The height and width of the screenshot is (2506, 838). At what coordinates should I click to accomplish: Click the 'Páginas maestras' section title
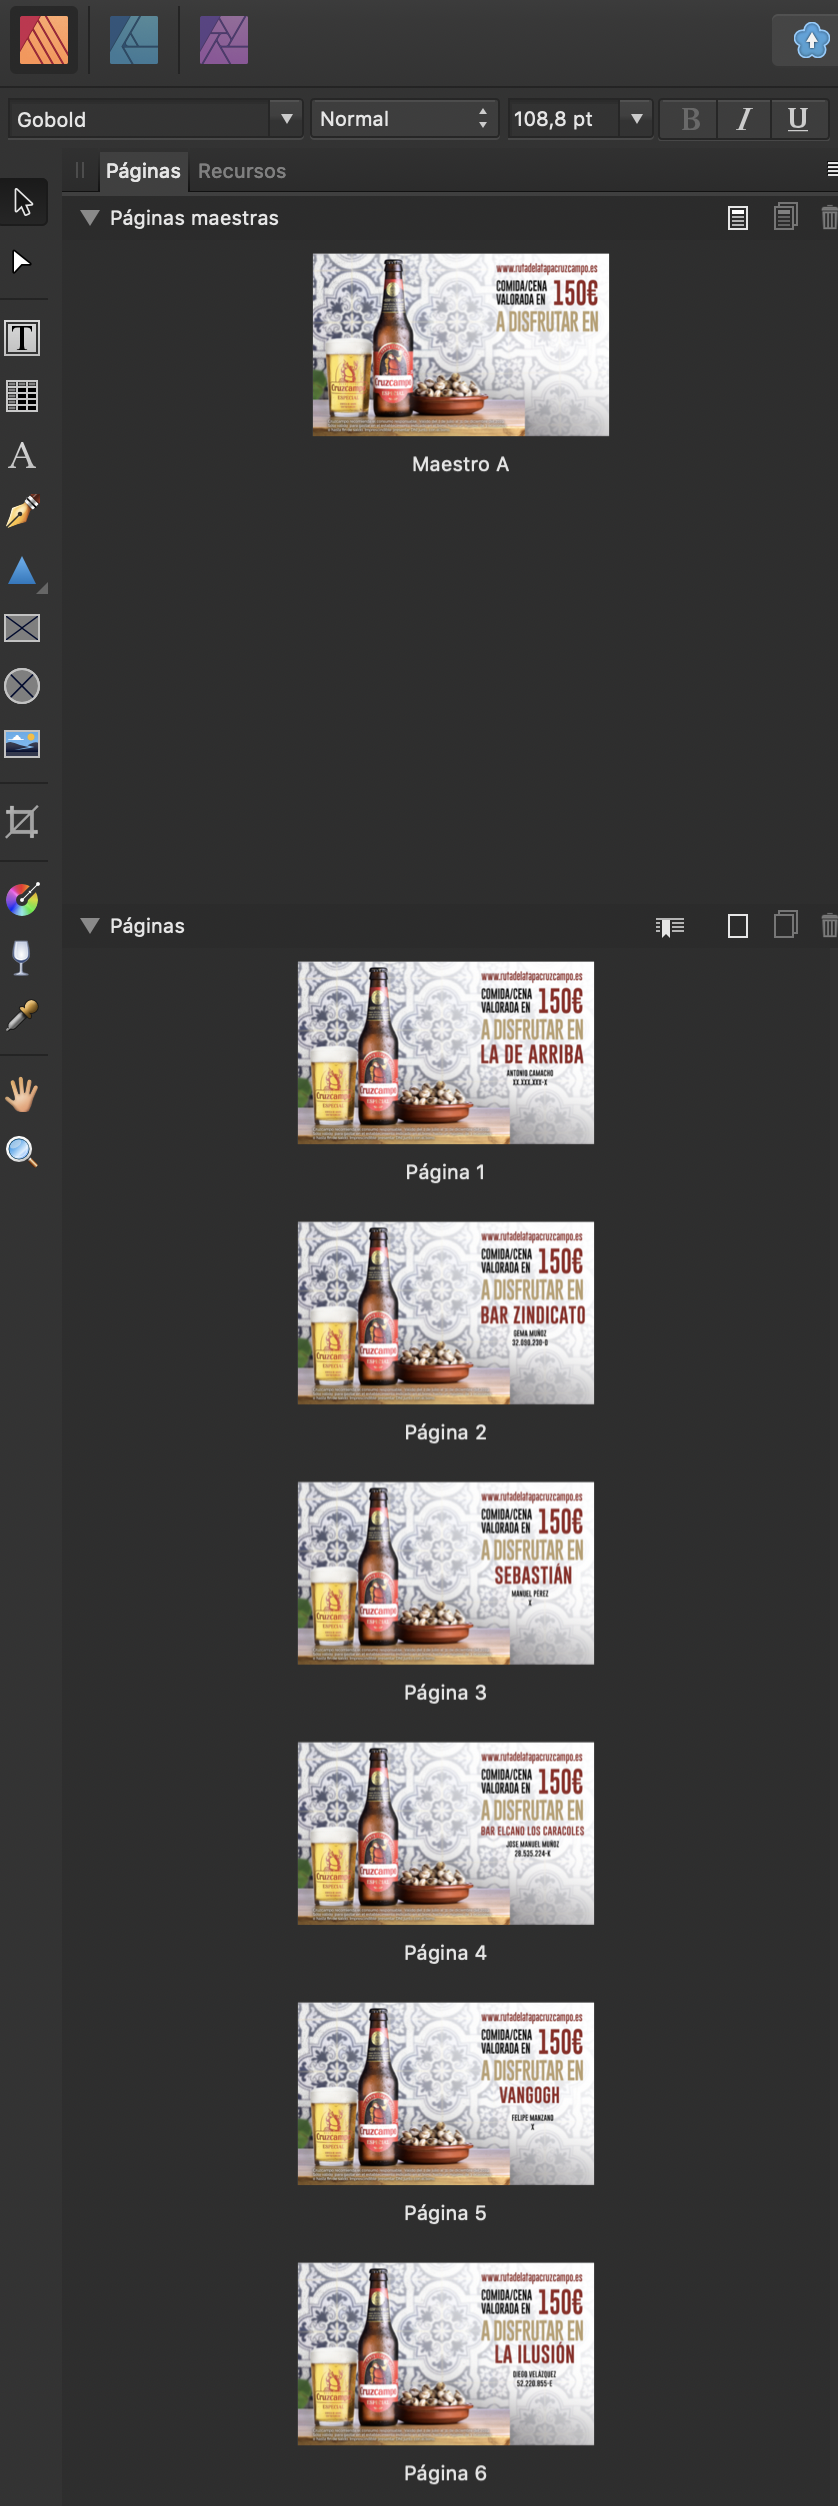pos(194,218)
